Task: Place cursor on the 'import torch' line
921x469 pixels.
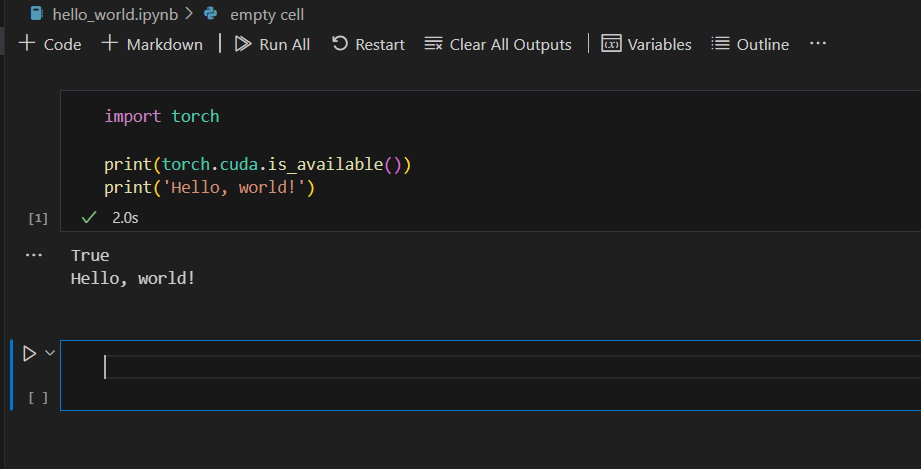Action: point(162,116)
